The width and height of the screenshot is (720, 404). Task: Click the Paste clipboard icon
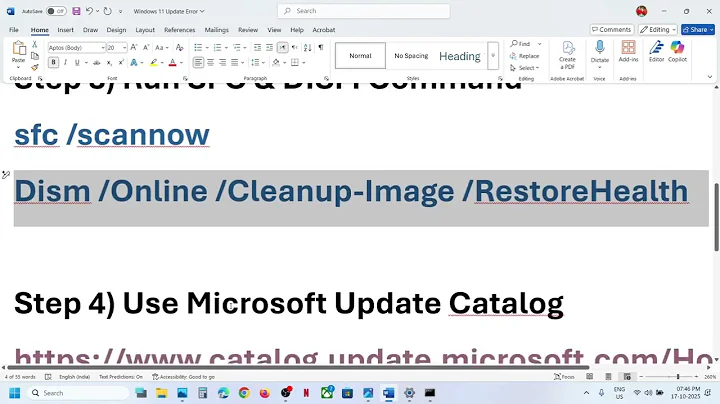(x=19, y=48)
